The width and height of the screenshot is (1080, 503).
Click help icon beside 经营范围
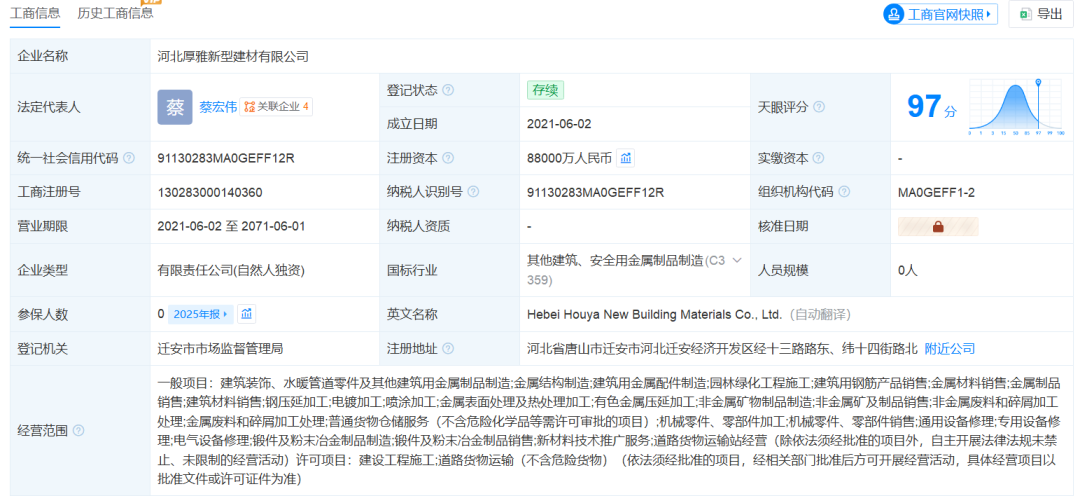coord(79,431)
